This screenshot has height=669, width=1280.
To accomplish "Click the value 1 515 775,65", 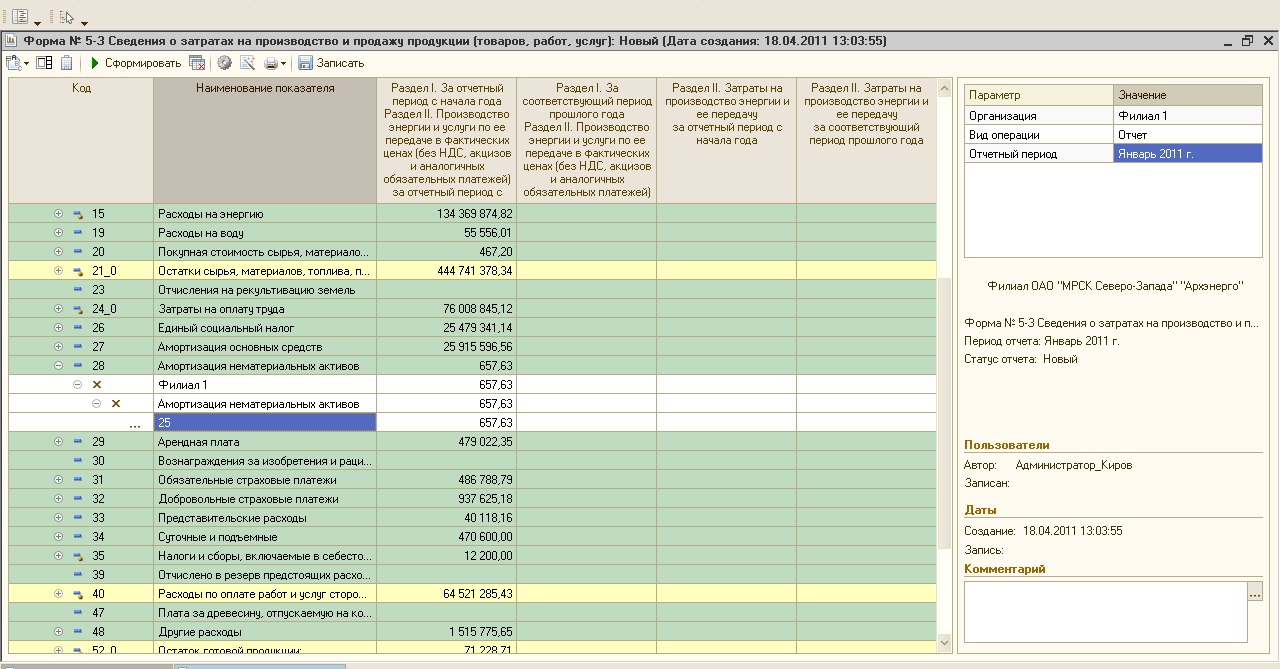I will tap(481, 632).
